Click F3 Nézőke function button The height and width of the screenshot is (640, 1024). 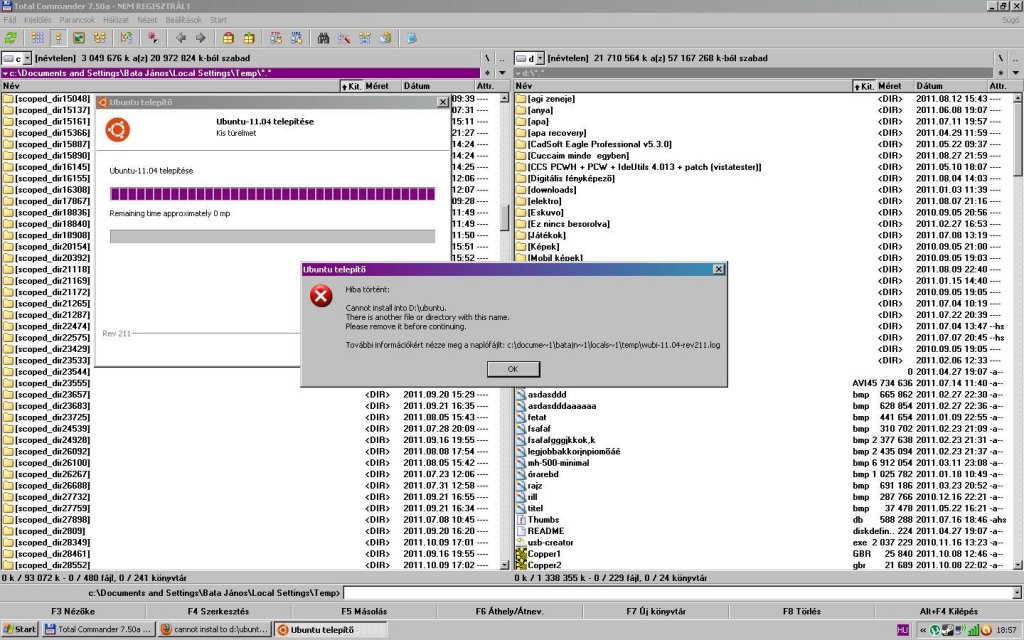click(73, 611)
